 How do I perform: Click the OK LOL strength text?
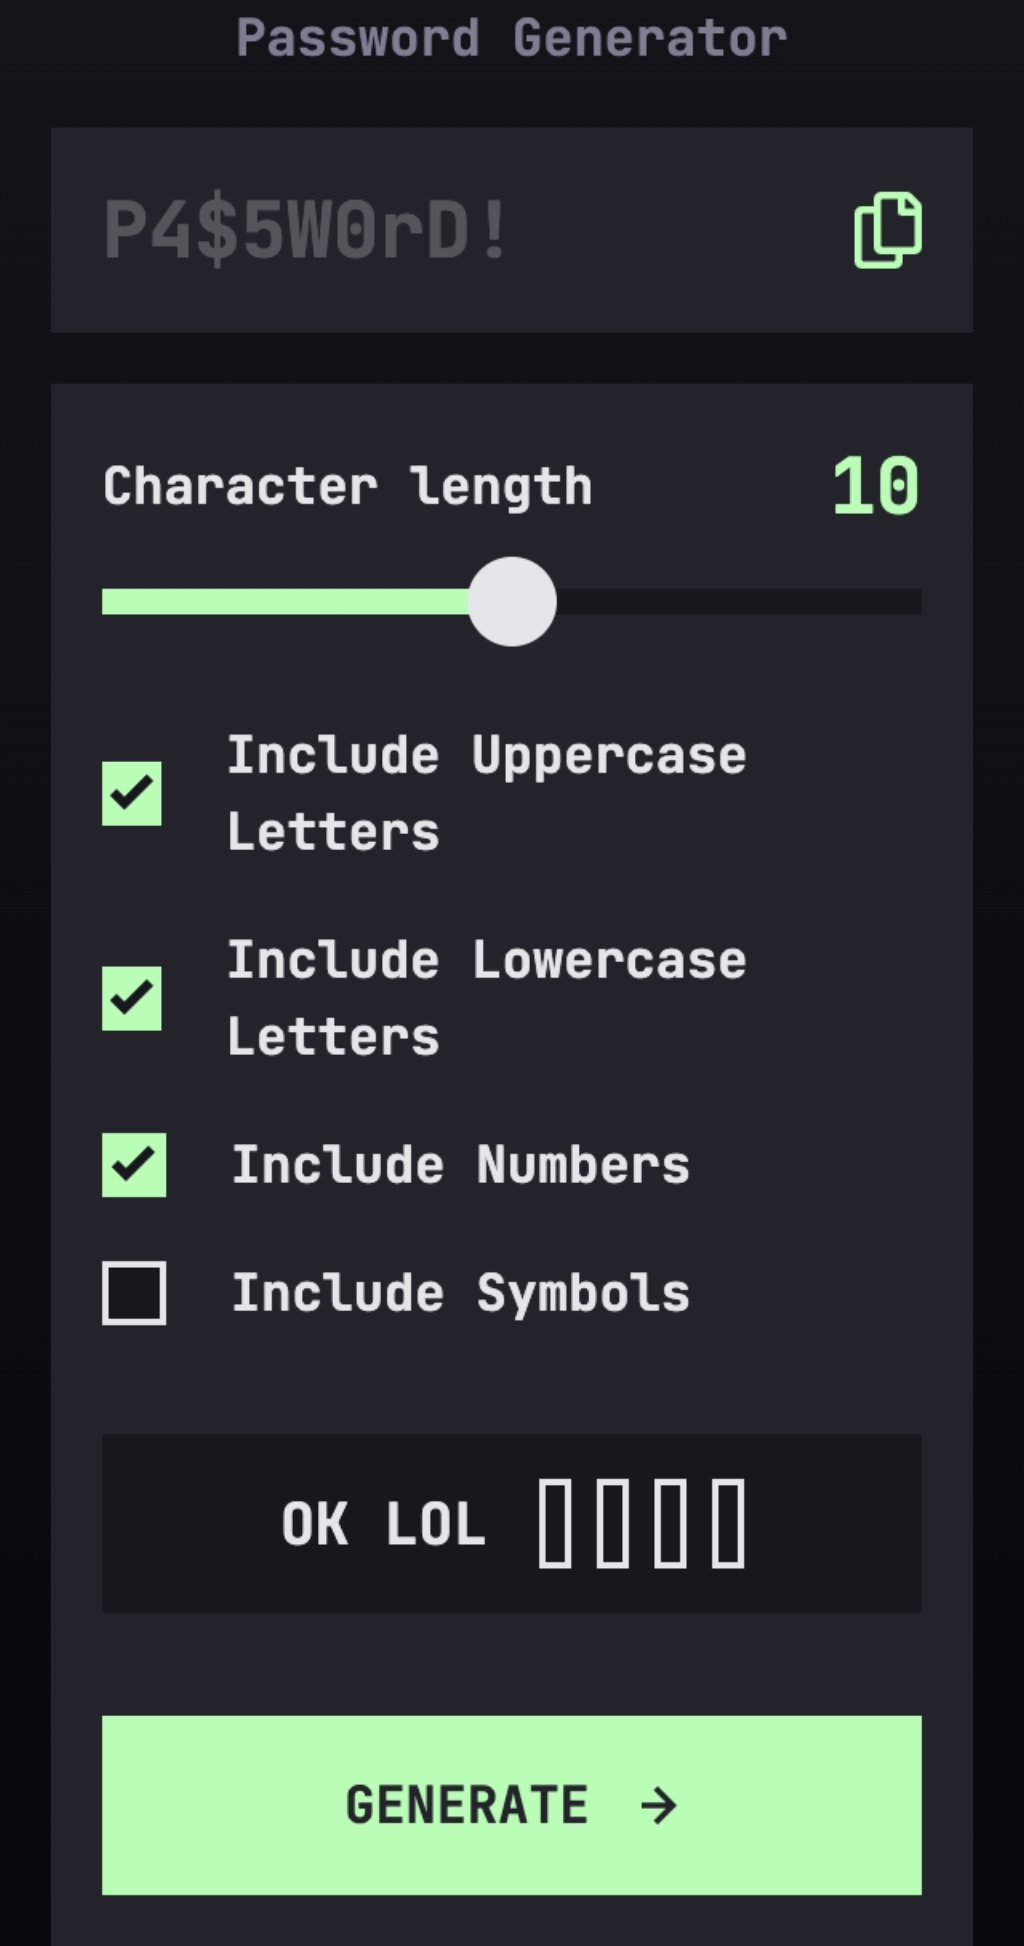383,1524
